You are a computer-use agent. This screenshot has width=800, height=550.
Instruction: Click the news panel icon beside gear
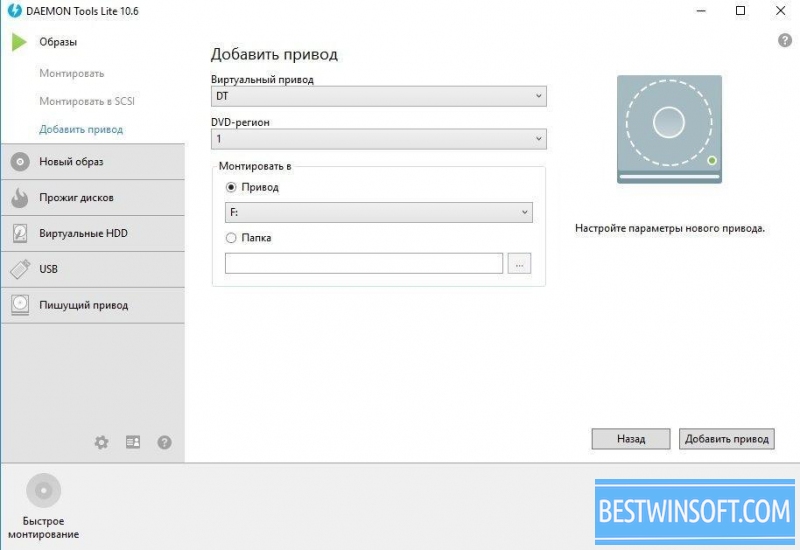point(133,442)
